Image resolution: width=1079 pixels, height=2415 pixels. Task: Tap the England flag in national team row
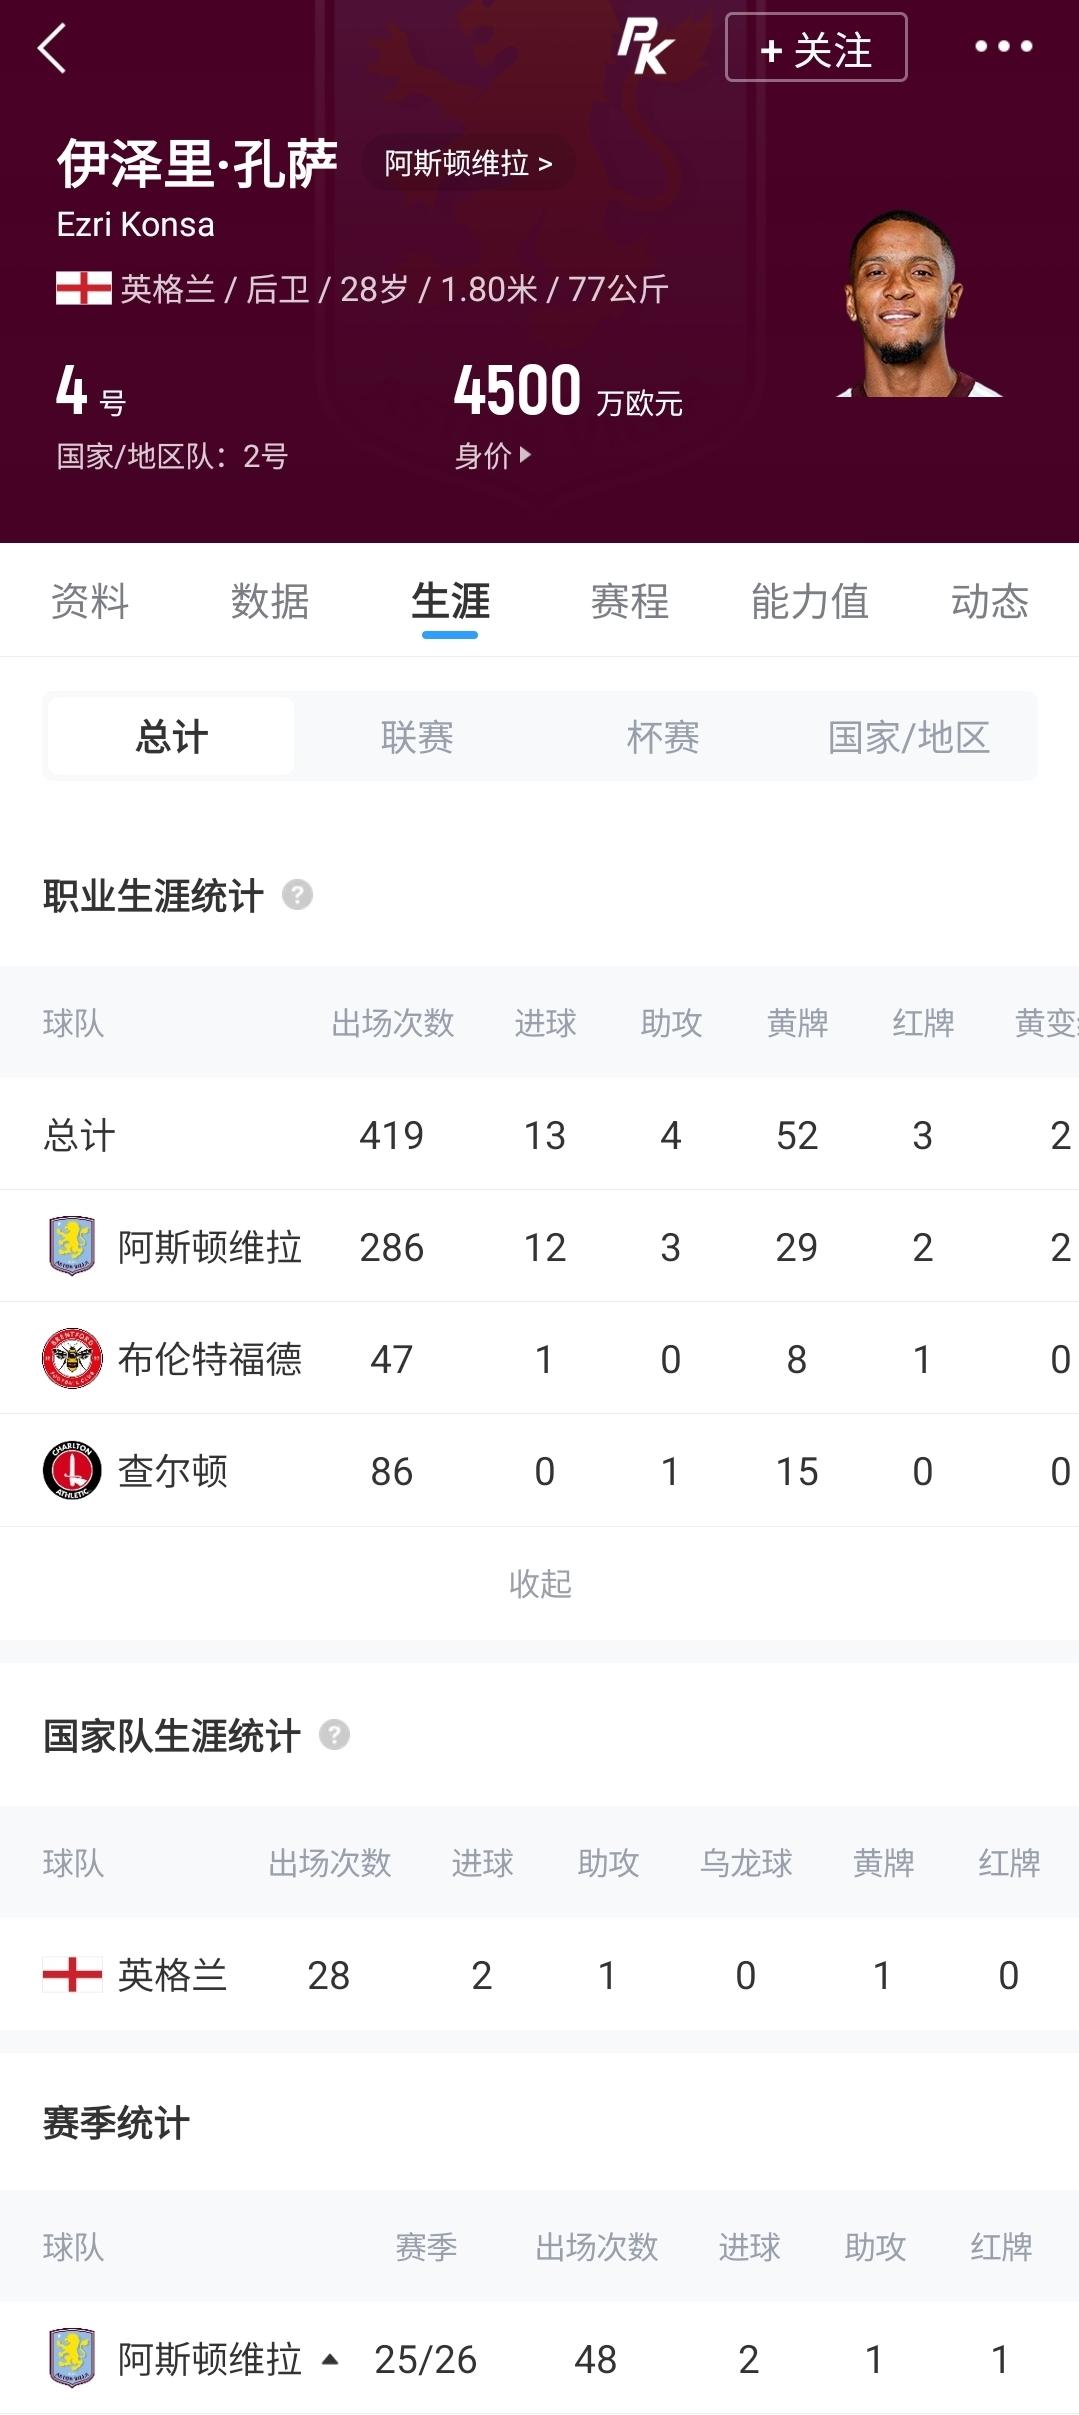point(72,1974)
